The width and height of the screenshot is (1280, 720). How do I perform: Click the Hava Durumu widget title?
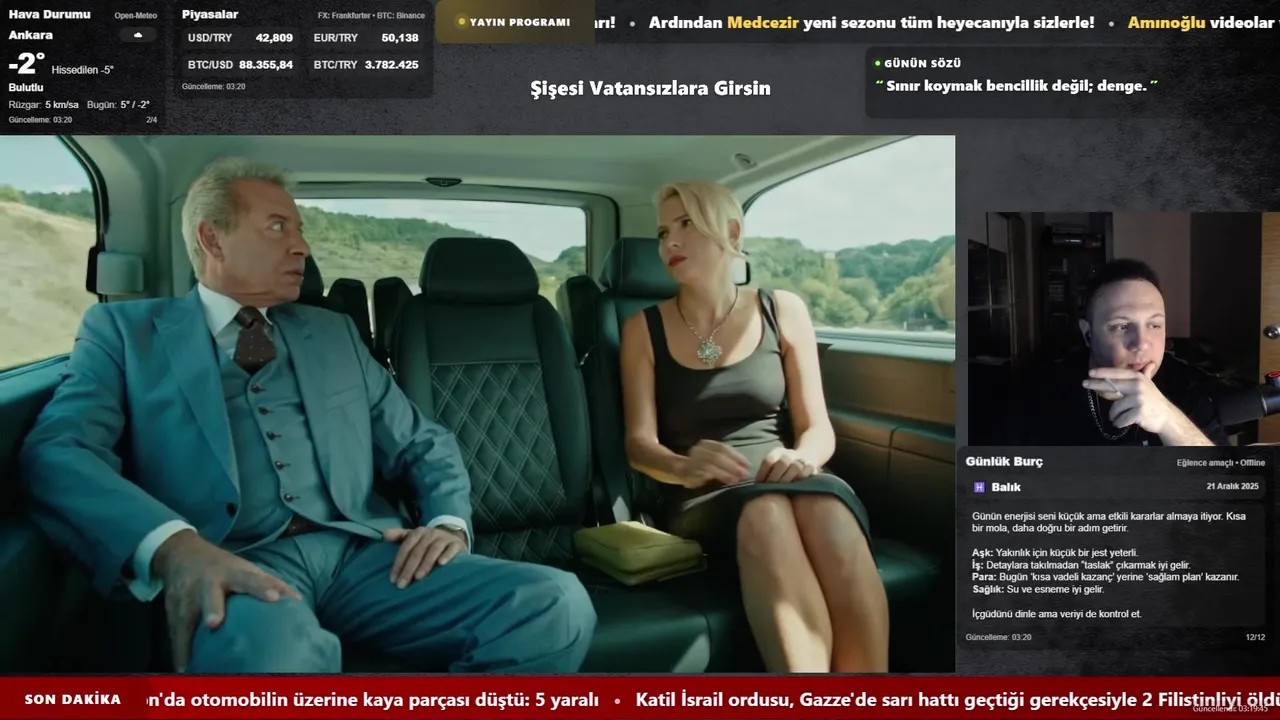point(50,15)
